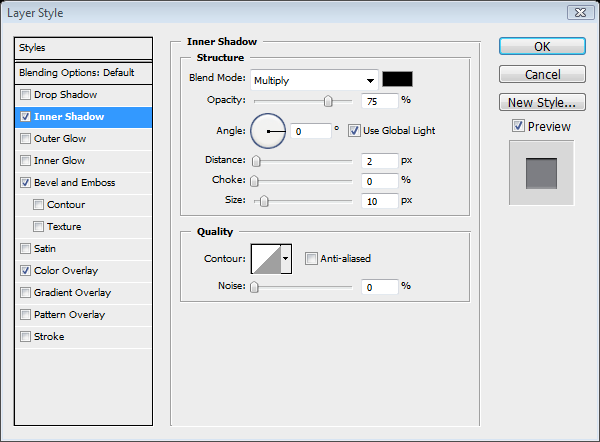This screenshot has width=600, height=442.
Task: Select the Color Overlay list item
Action: point(66,271)
